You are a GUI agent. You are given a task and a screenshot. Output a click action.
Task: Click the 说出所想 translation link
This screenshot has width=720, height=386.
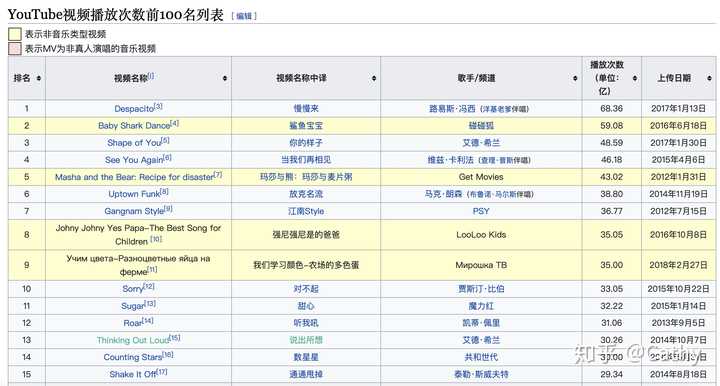coord(306,340)
